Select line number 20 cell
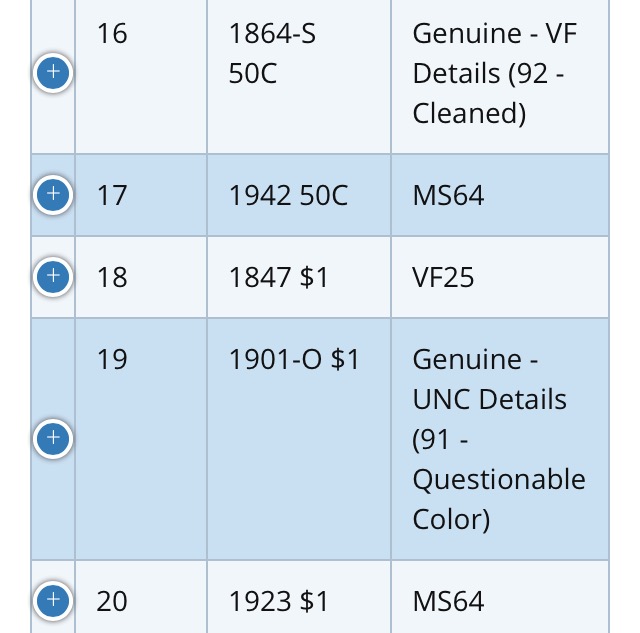This screenshot has height=633, width=640. click(x=141, y=597)
